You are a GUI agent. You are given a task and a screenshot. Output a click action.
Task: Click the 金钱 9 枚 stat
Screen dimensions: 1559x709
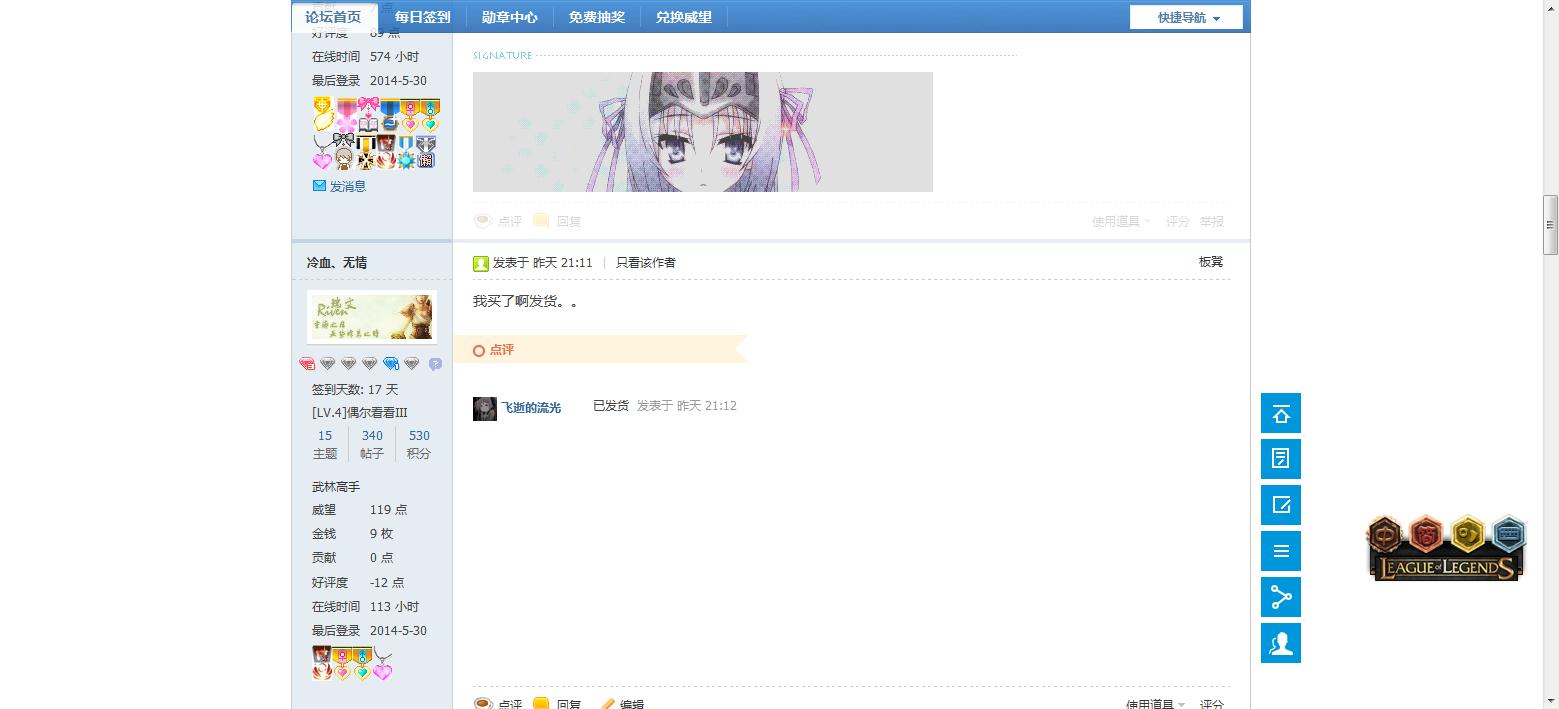[353, 534]
